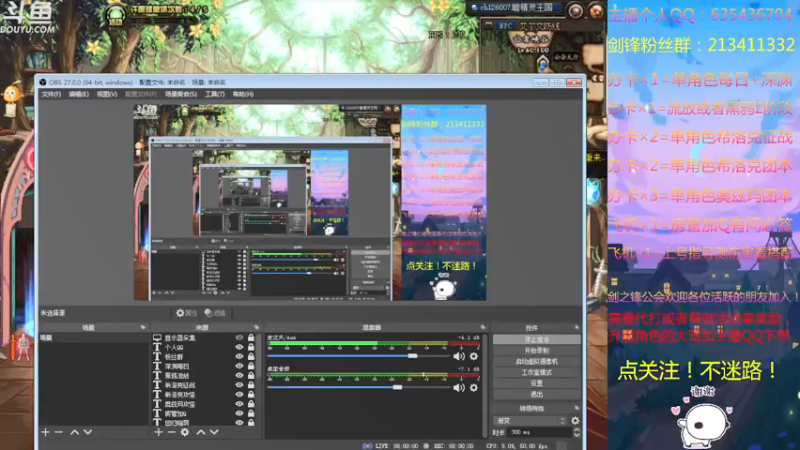Click the 退出 exit button
This screenshot has height=450, width=800.
pyautogui.click(x=537, y=394)
